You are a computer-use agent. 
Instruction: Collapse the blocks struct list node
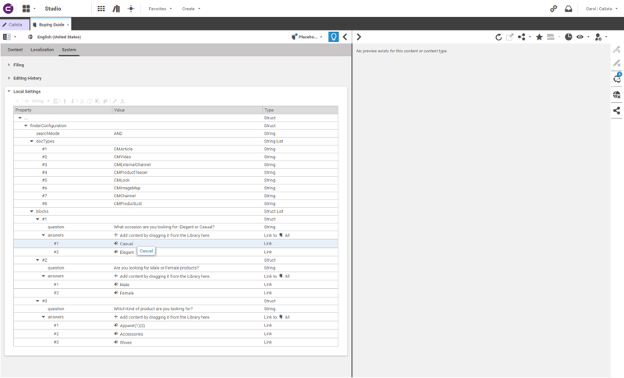(32, 211)
